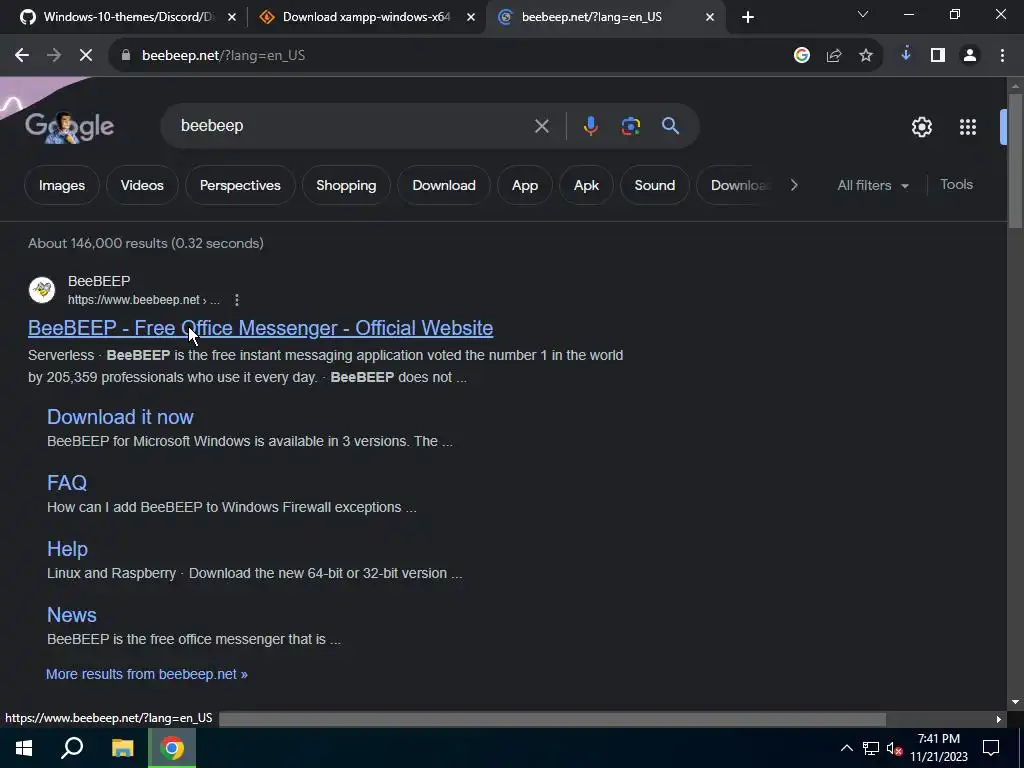Image resolution: width=1024 pixels, height=768 pixels.
Task: Open the Google apps grid
Action: pos(968,127)
